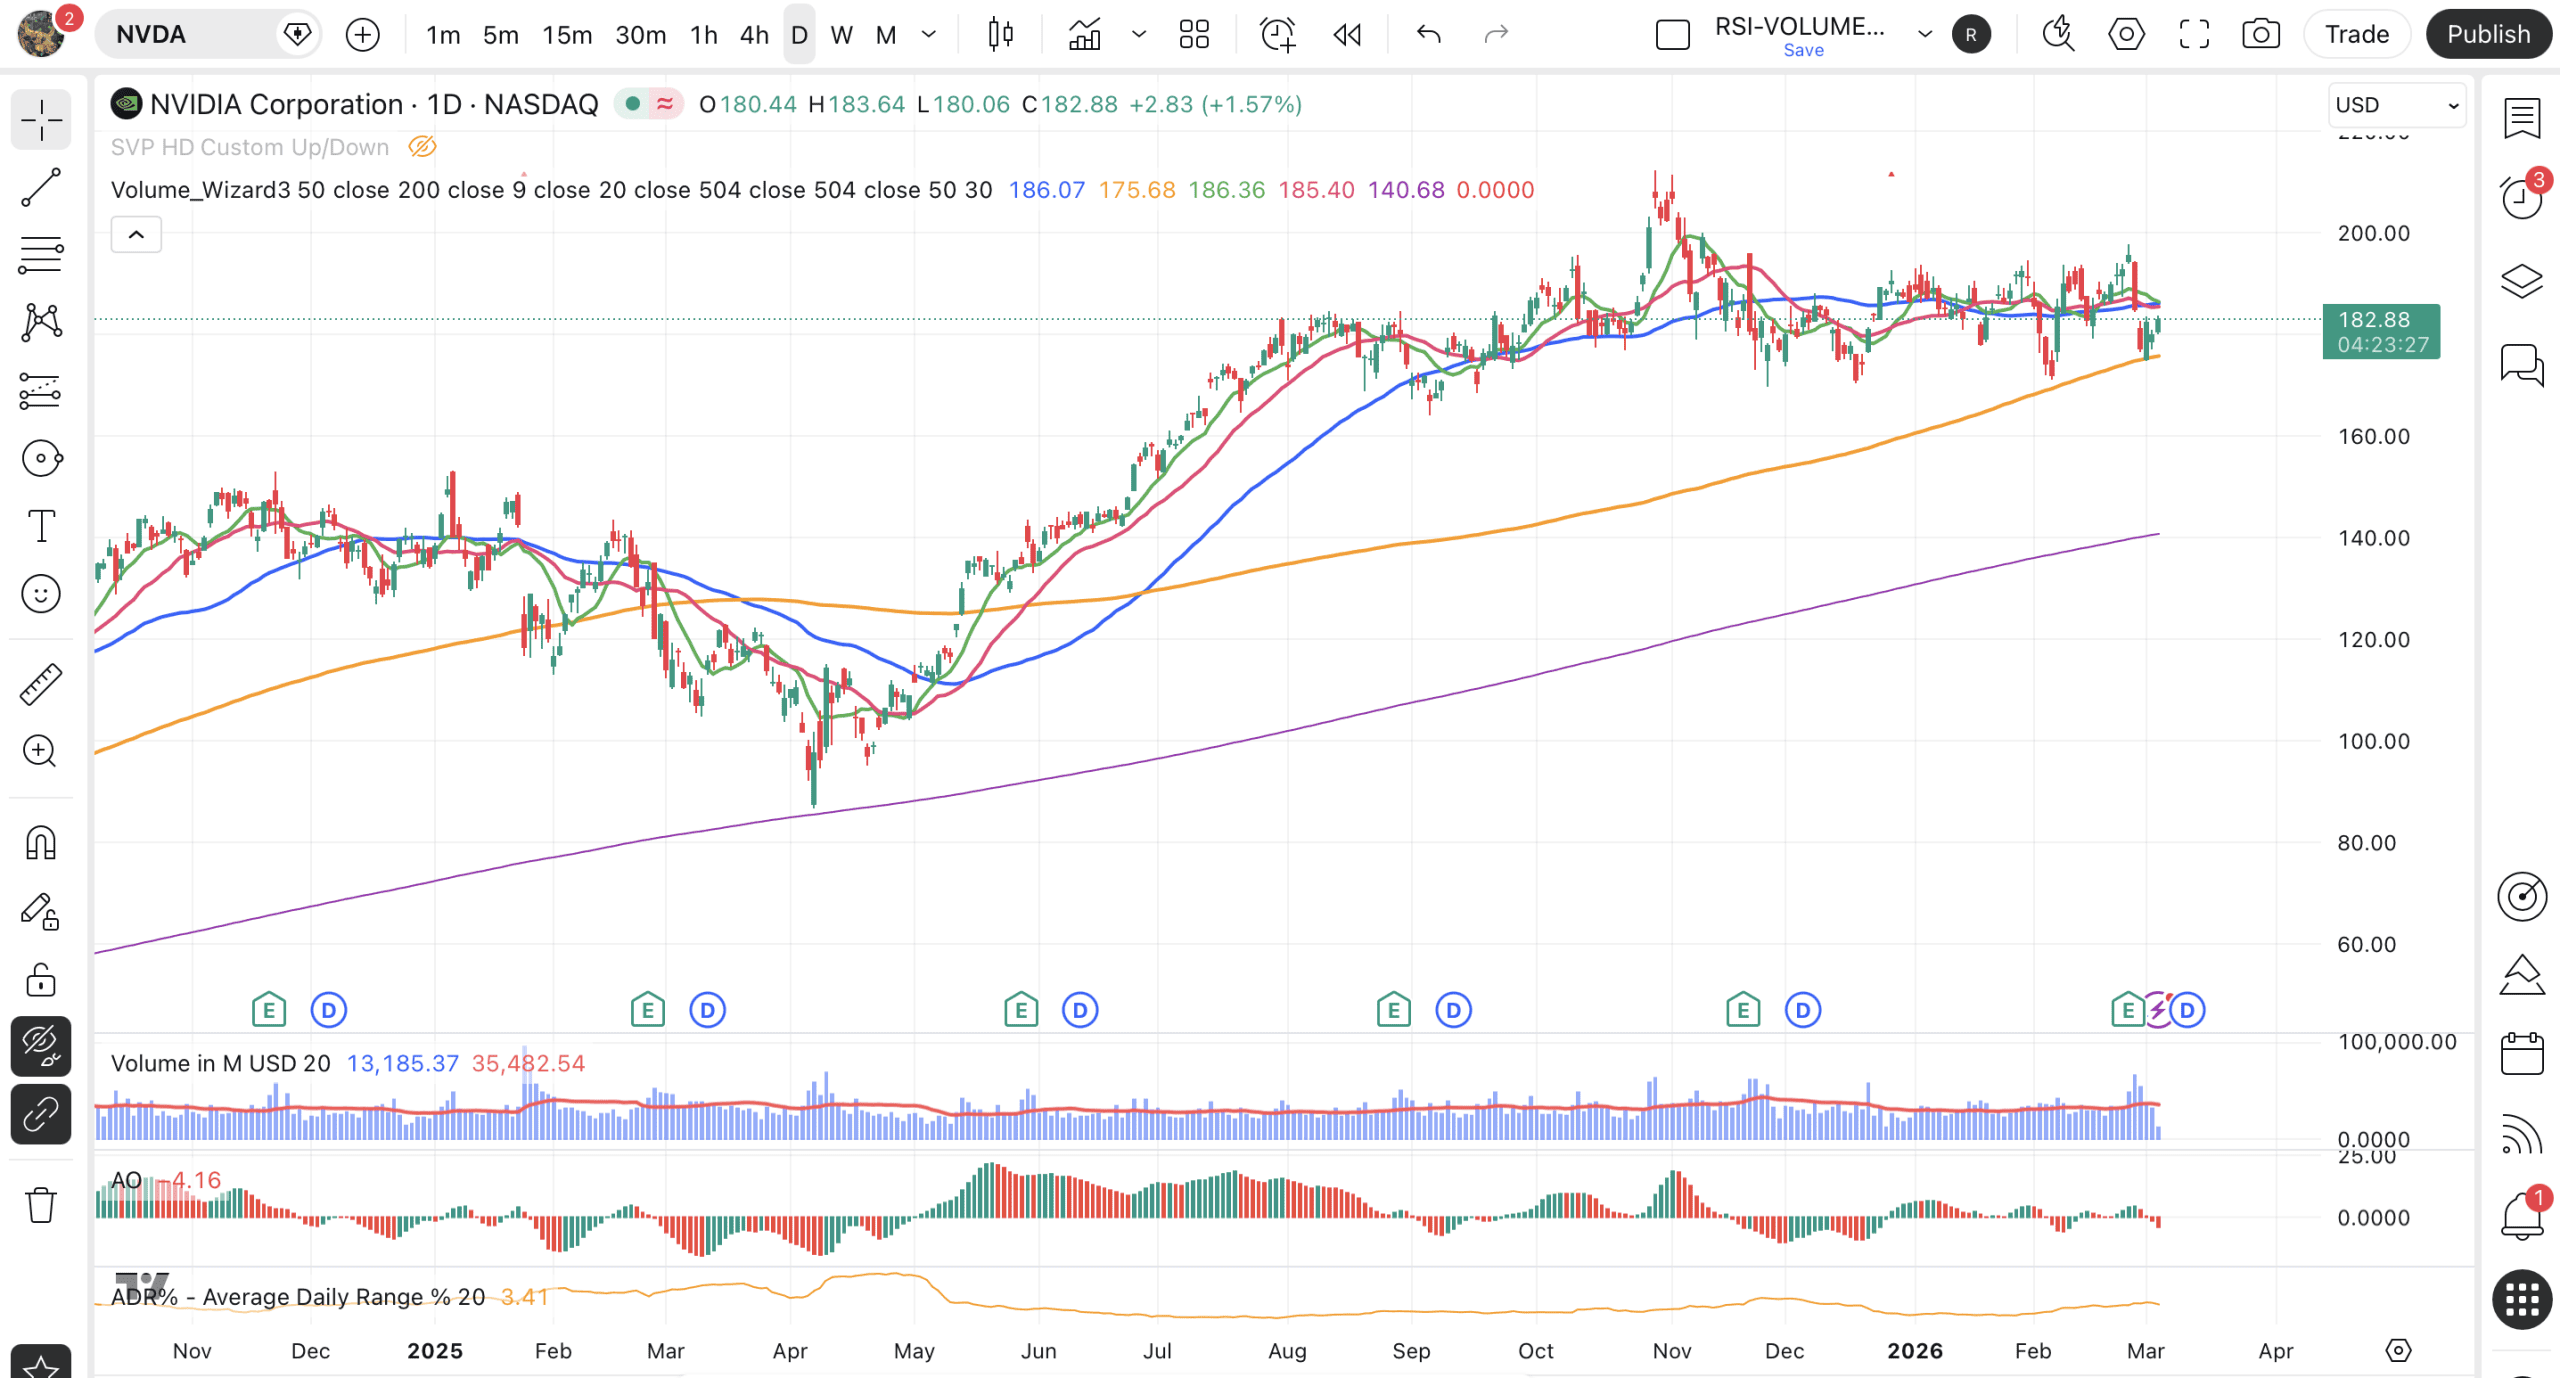Open the alerts clock icon
Image resolution: width=2560 pixels, height=1378 pixels.
(2521, 197)
